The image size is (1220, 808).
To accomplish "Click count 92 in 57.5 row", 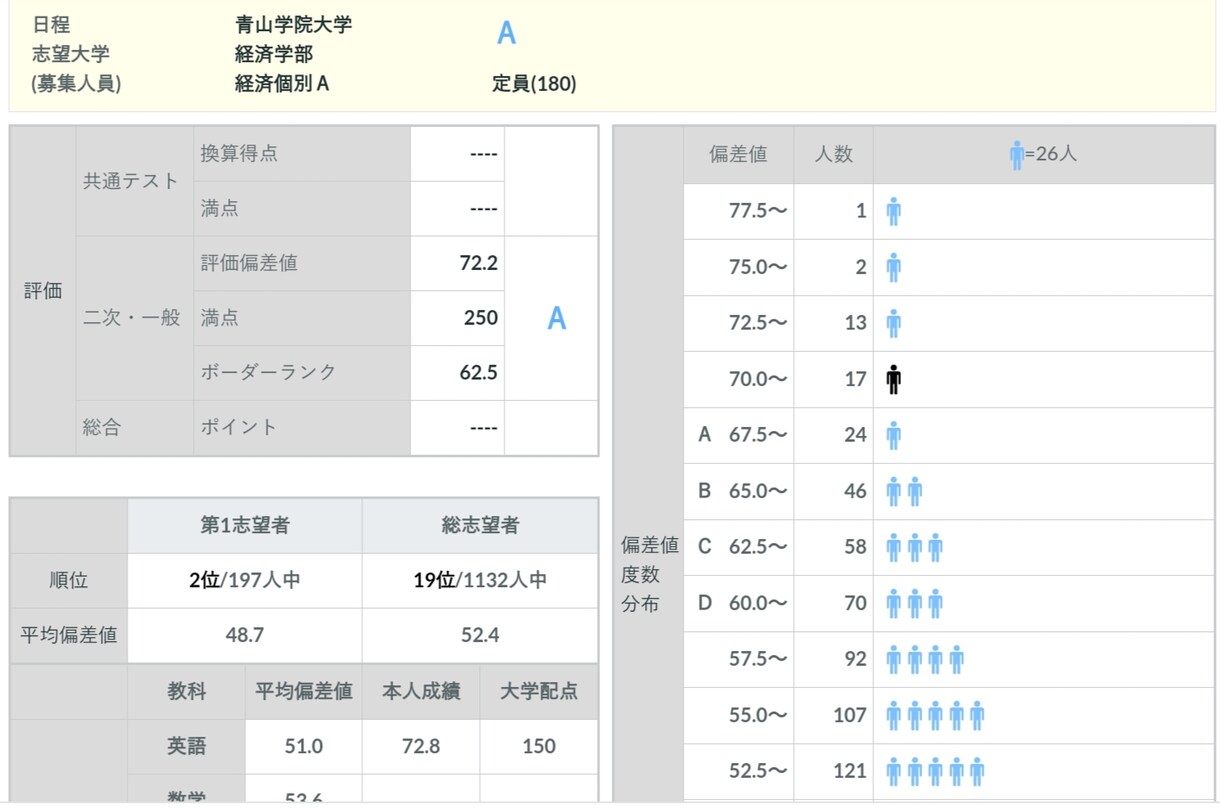I will point(855,660).
